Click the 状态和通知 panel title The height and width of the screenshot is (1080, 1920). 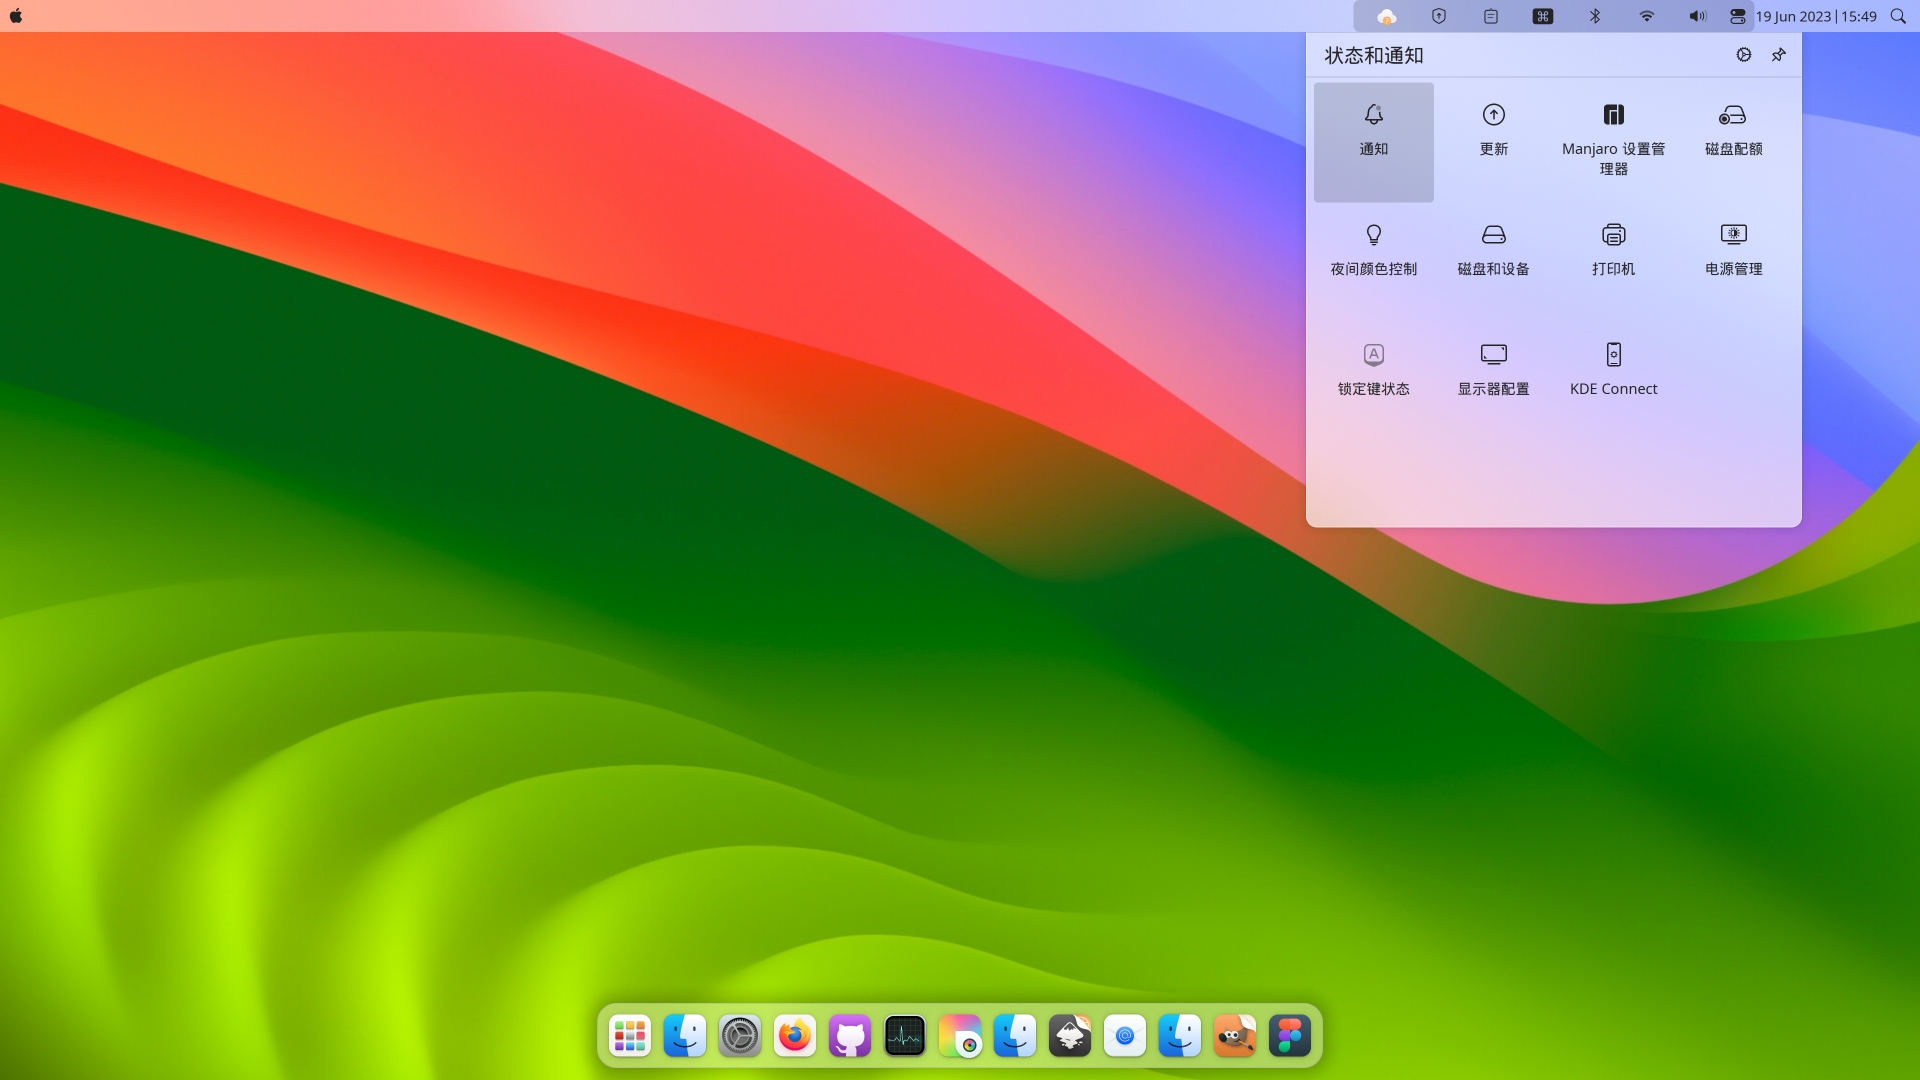tap(1374, 56)
